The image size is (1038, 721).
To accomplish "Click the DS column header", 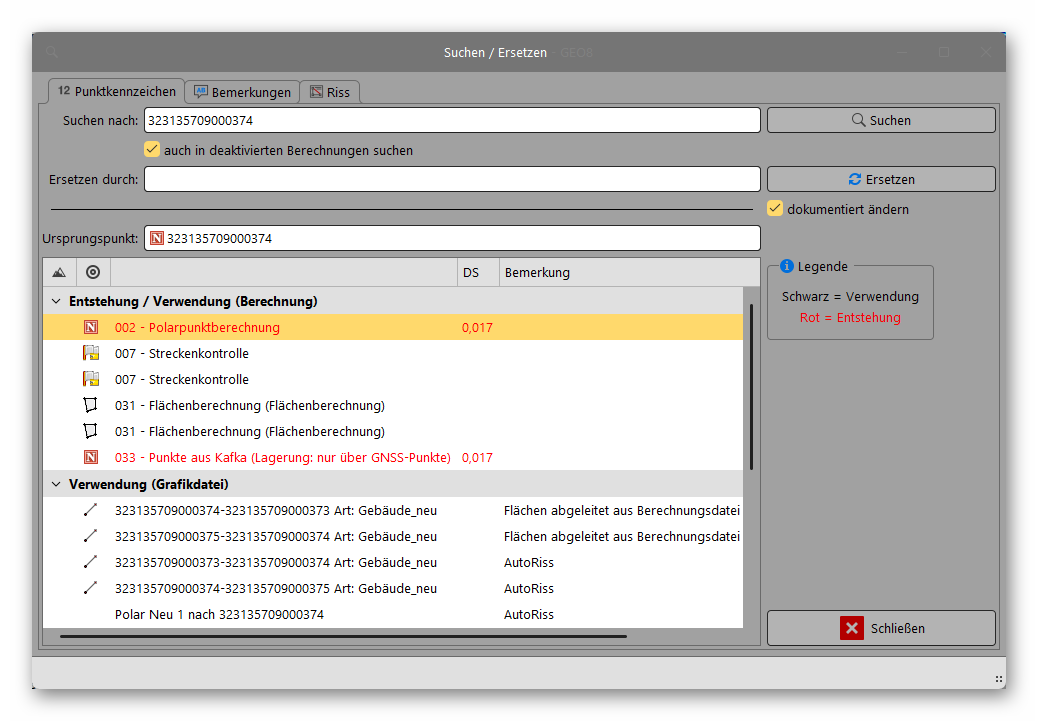I will (478, 272).
